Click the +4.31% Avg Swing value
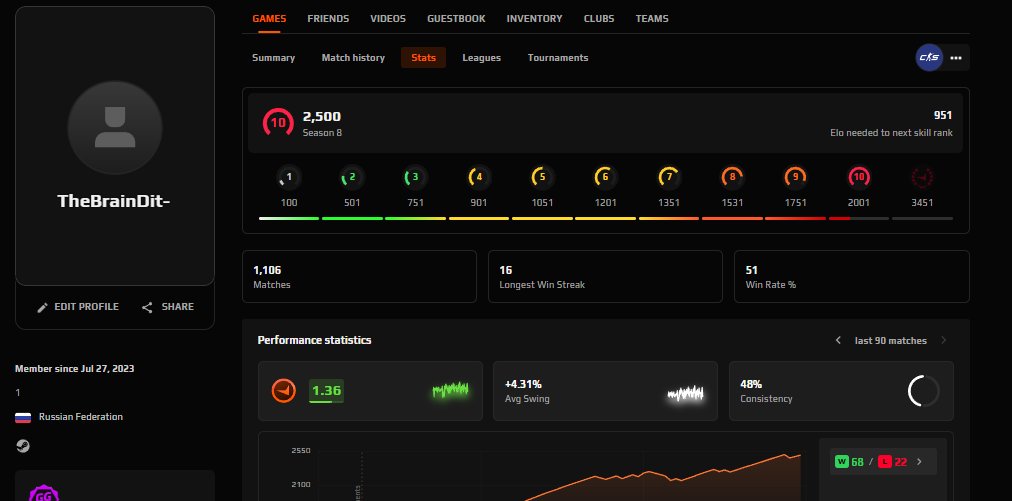This screenshot has width=1012, height=501. pos(523,384)
